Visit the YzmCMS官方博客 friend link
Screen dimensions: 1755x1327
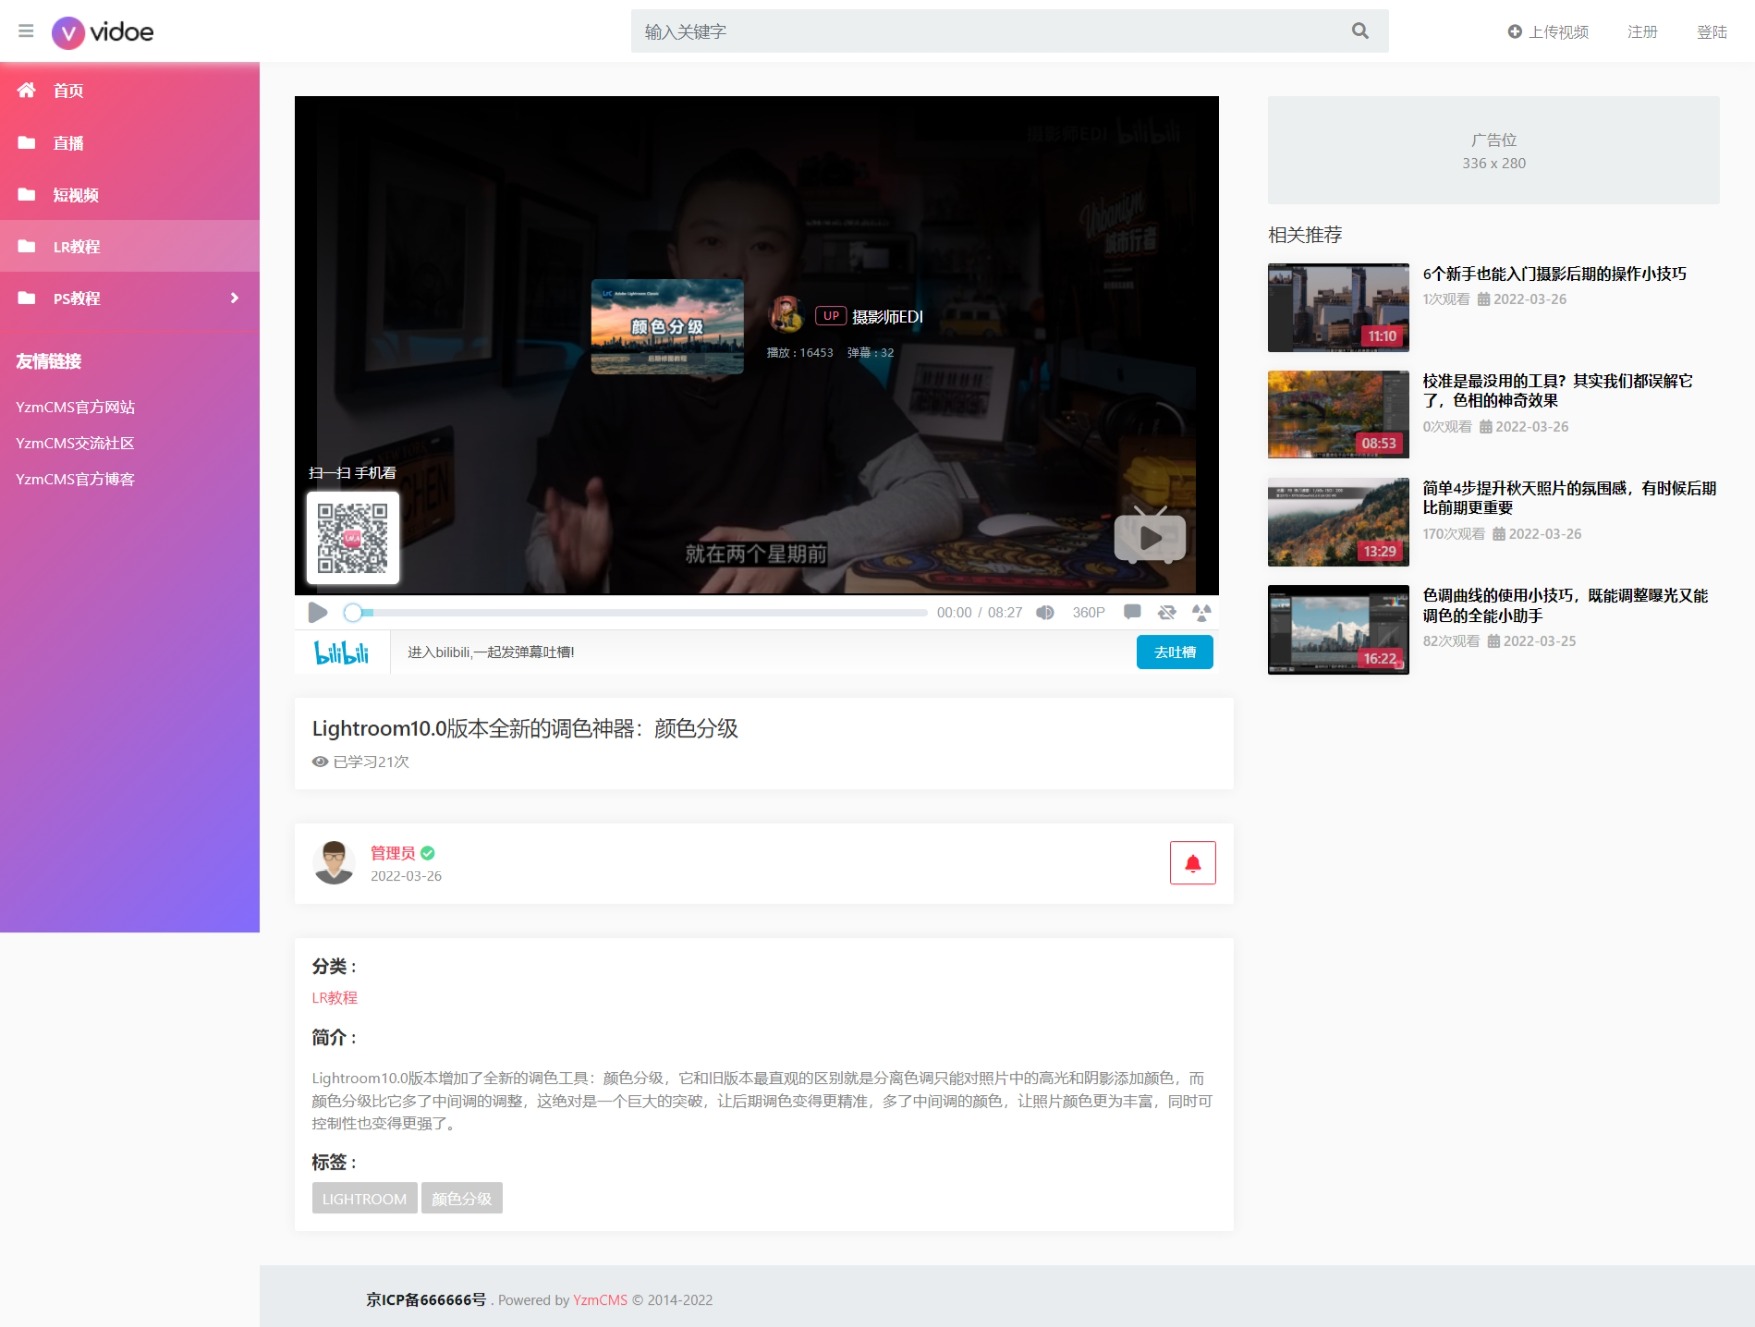[75, 479]
